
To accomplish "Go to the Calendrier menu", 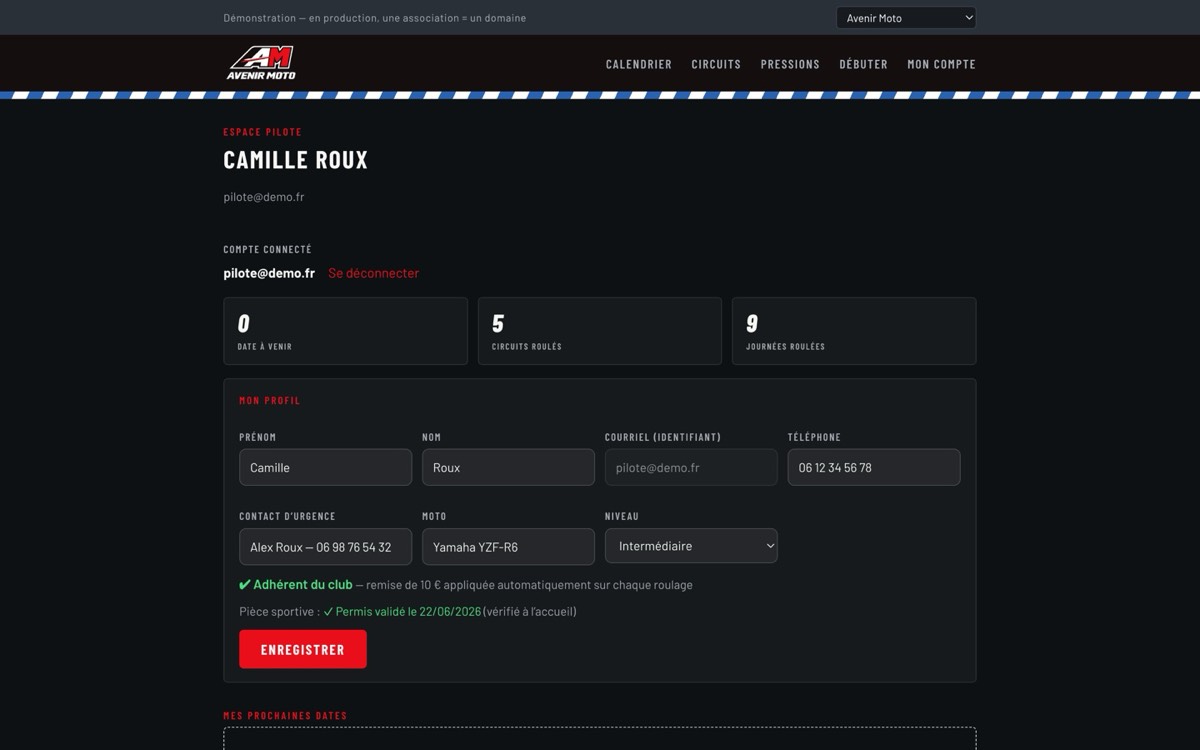I will pyautogui.click(x=639, y=64).
